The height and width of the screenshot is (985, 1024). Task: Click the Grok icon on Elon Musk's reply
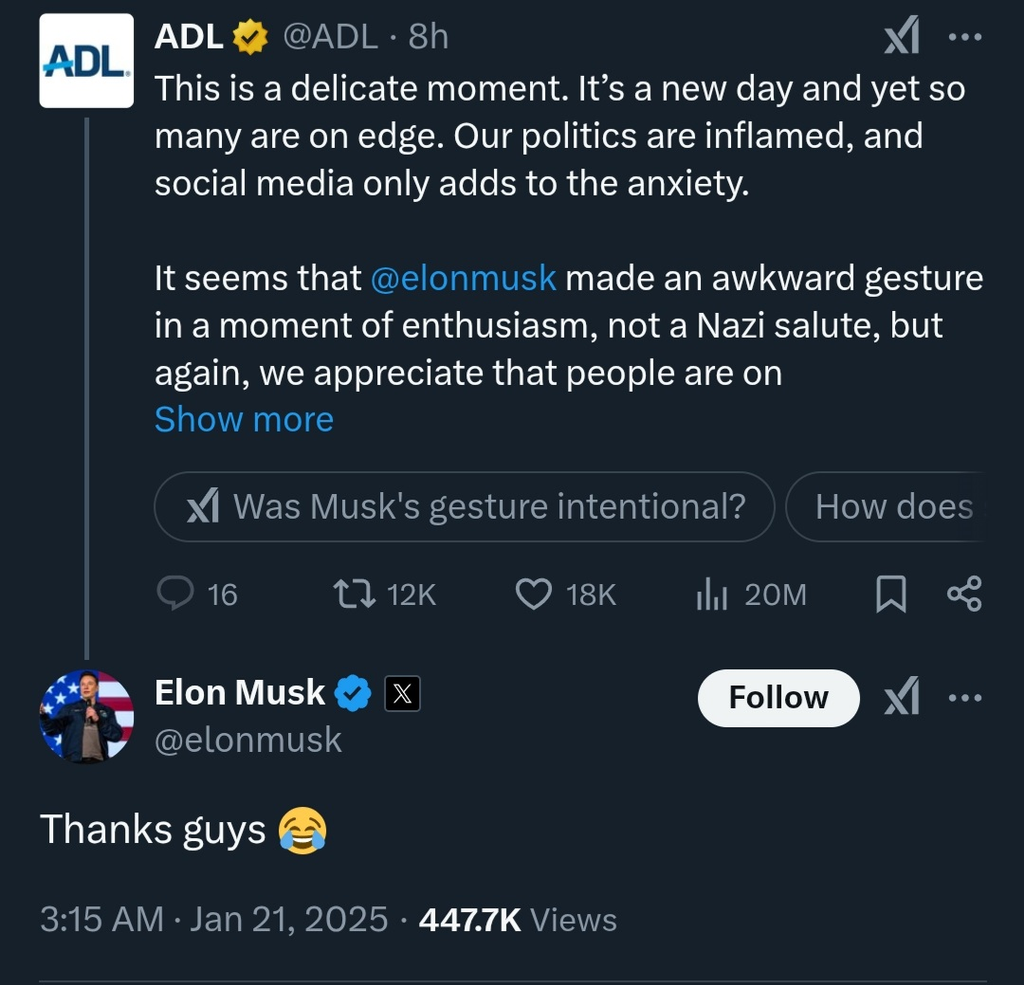tap(902, 697)
